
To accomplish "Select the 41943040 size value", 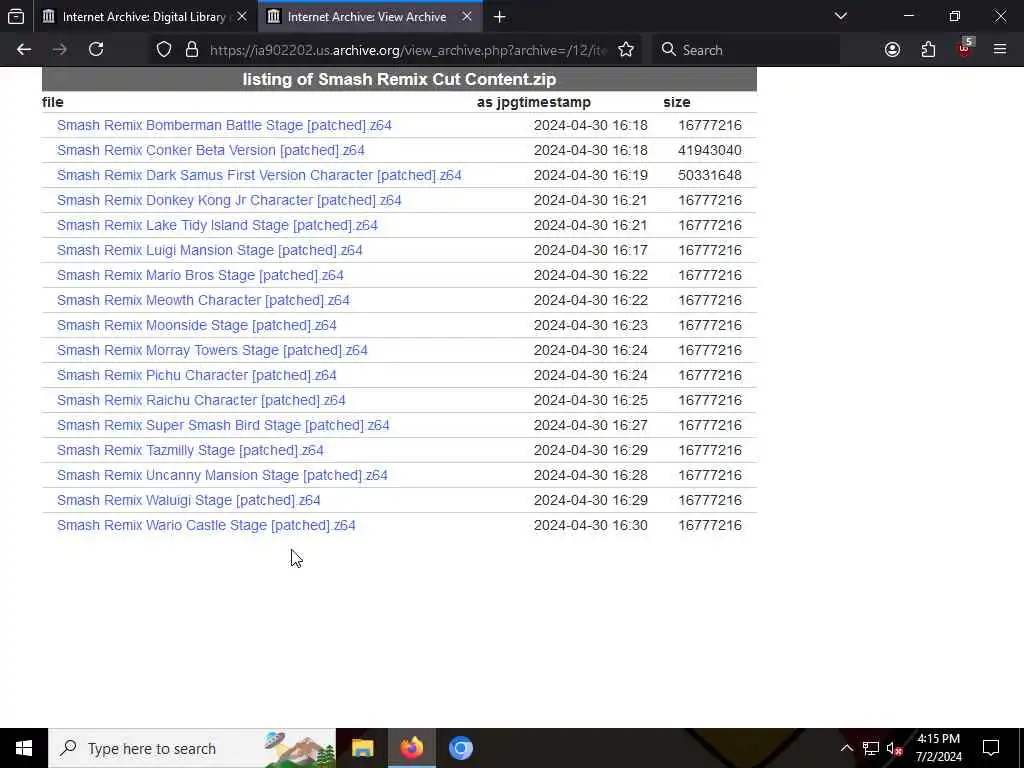I will click(x=709, y=150).
